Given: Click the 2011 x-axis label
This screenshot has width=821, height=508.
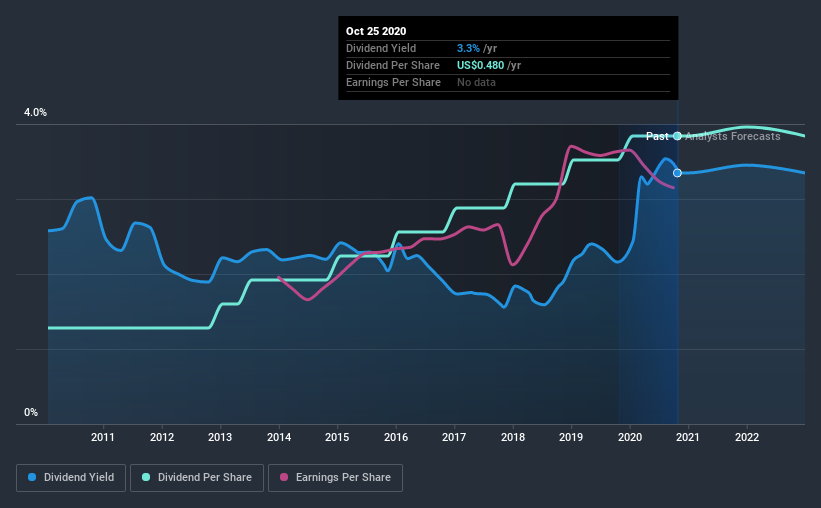Looking at the screenshot, I should (x=103, y=437).
